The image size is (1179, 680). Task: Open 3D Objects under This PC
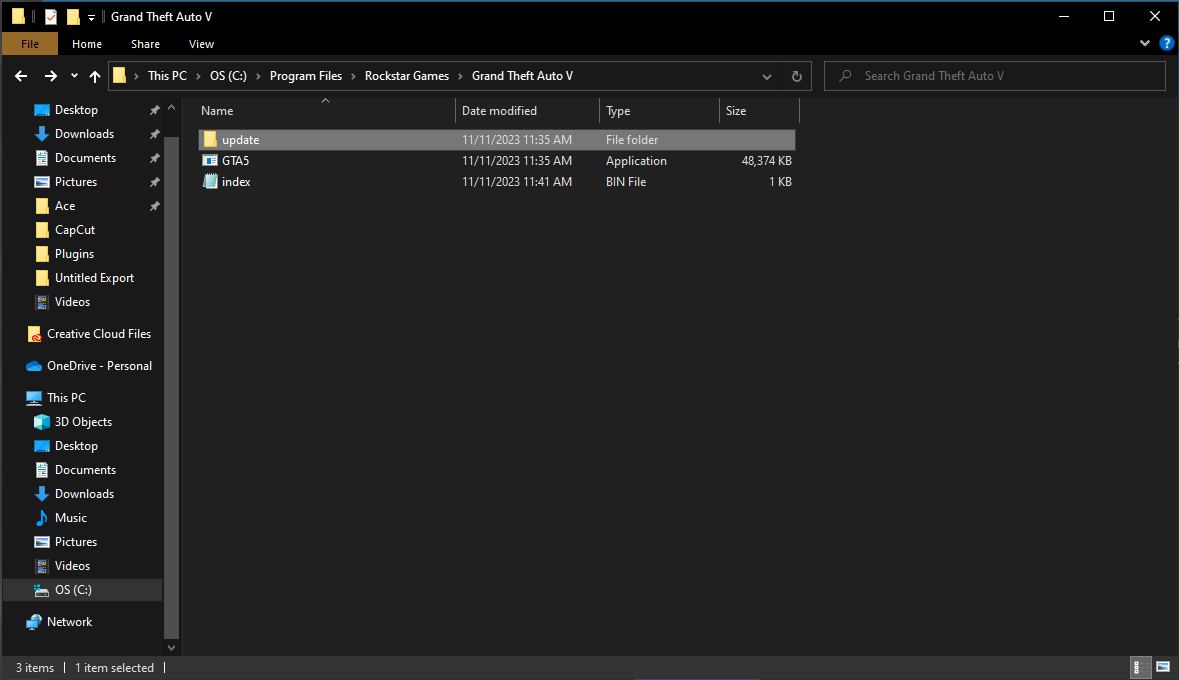pos(83,422)
